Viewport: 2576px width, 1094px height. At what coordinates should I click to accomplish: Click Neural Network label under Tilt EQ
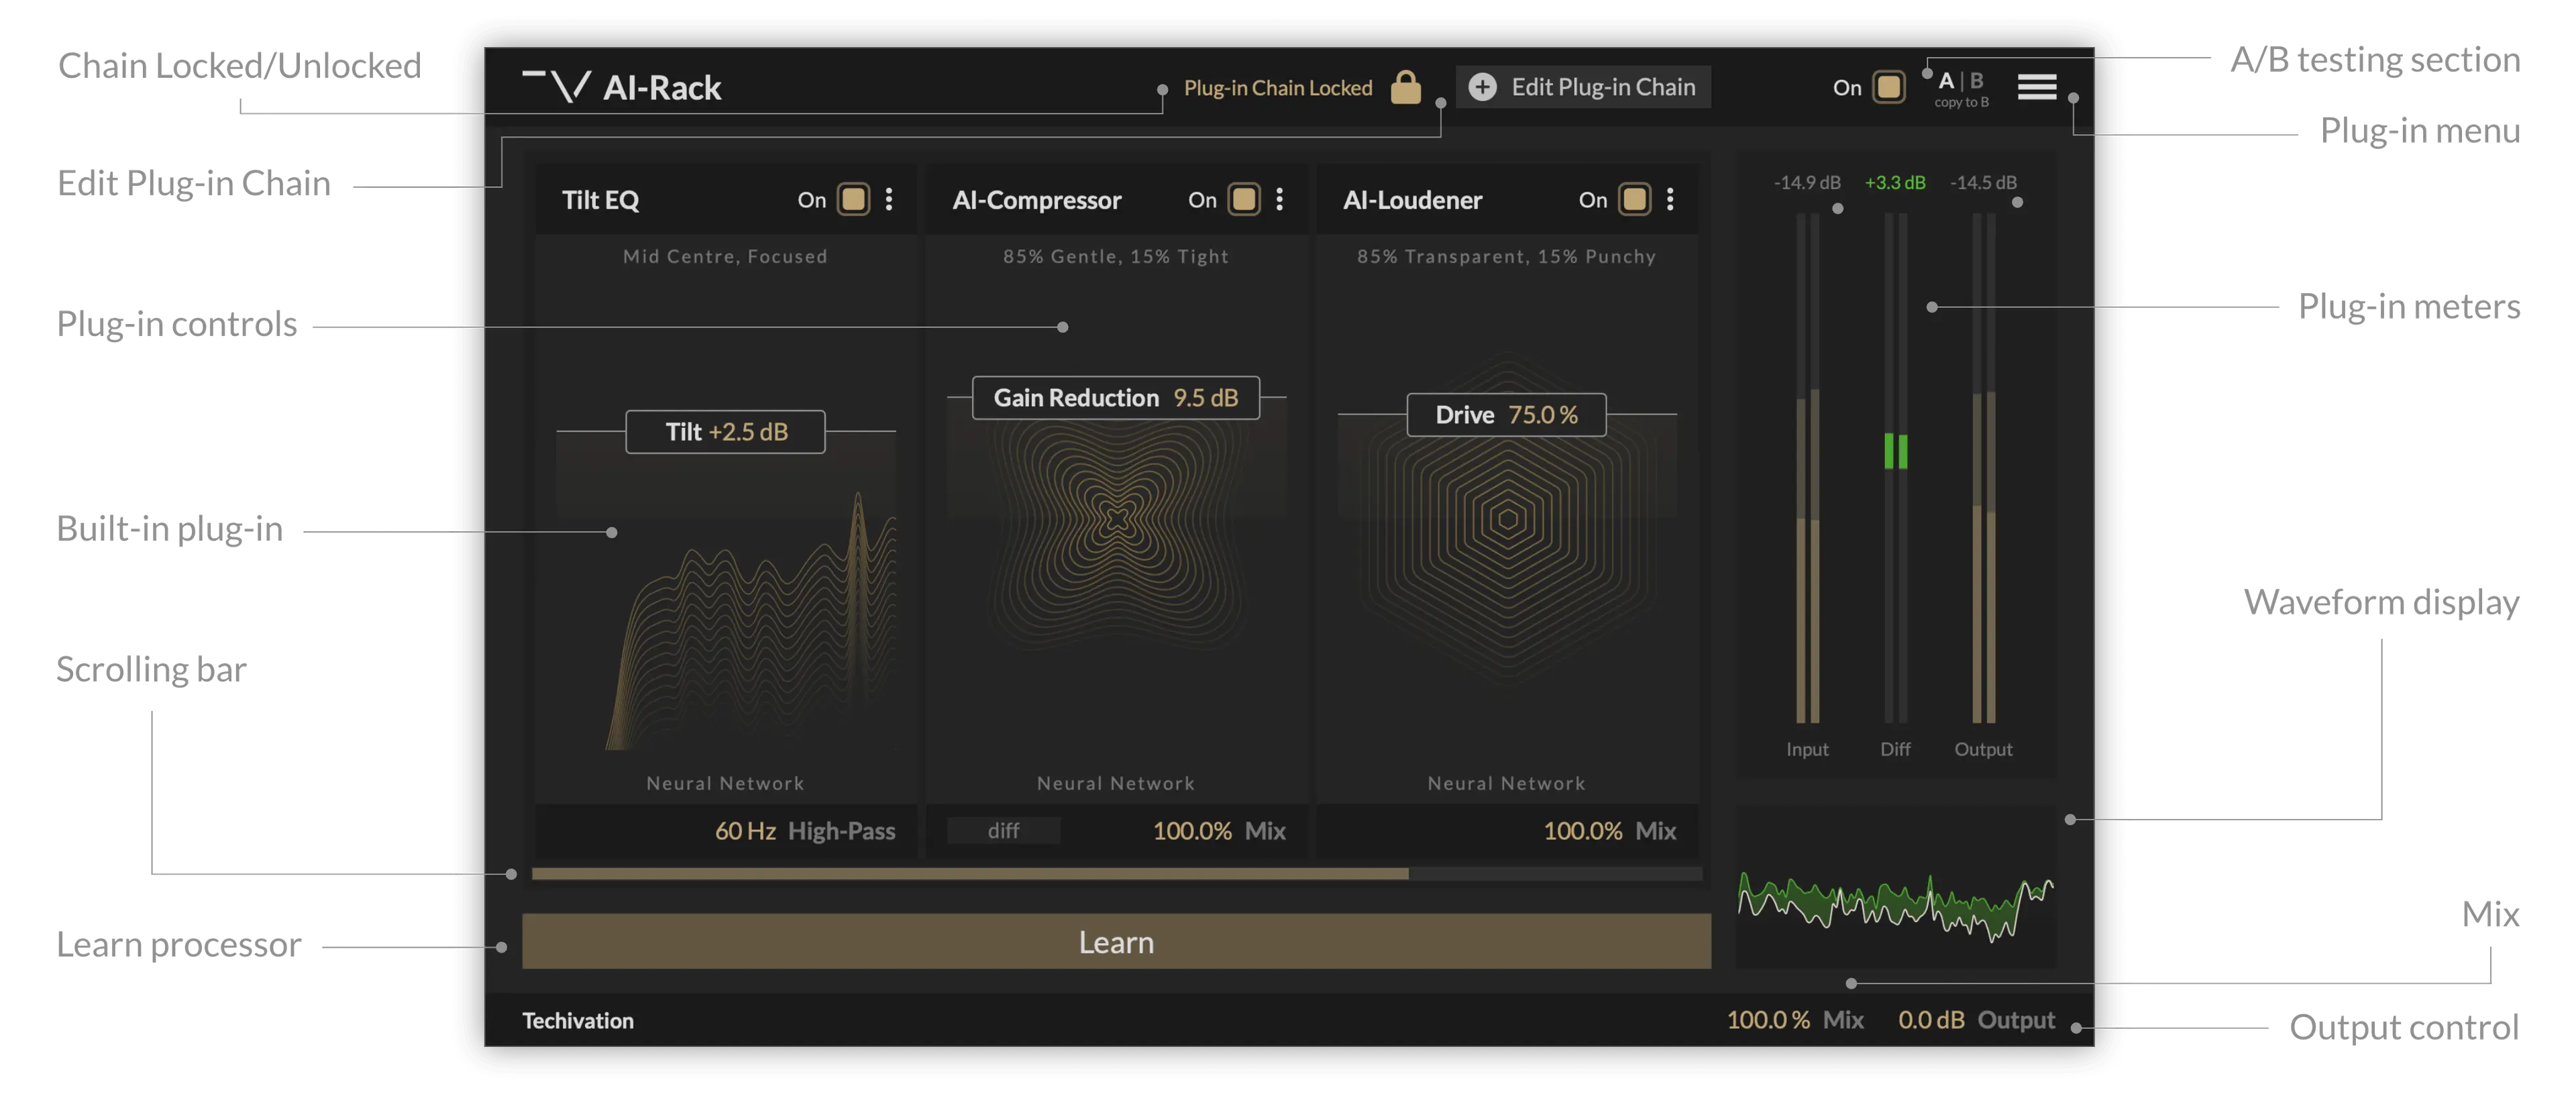(725, 783)
